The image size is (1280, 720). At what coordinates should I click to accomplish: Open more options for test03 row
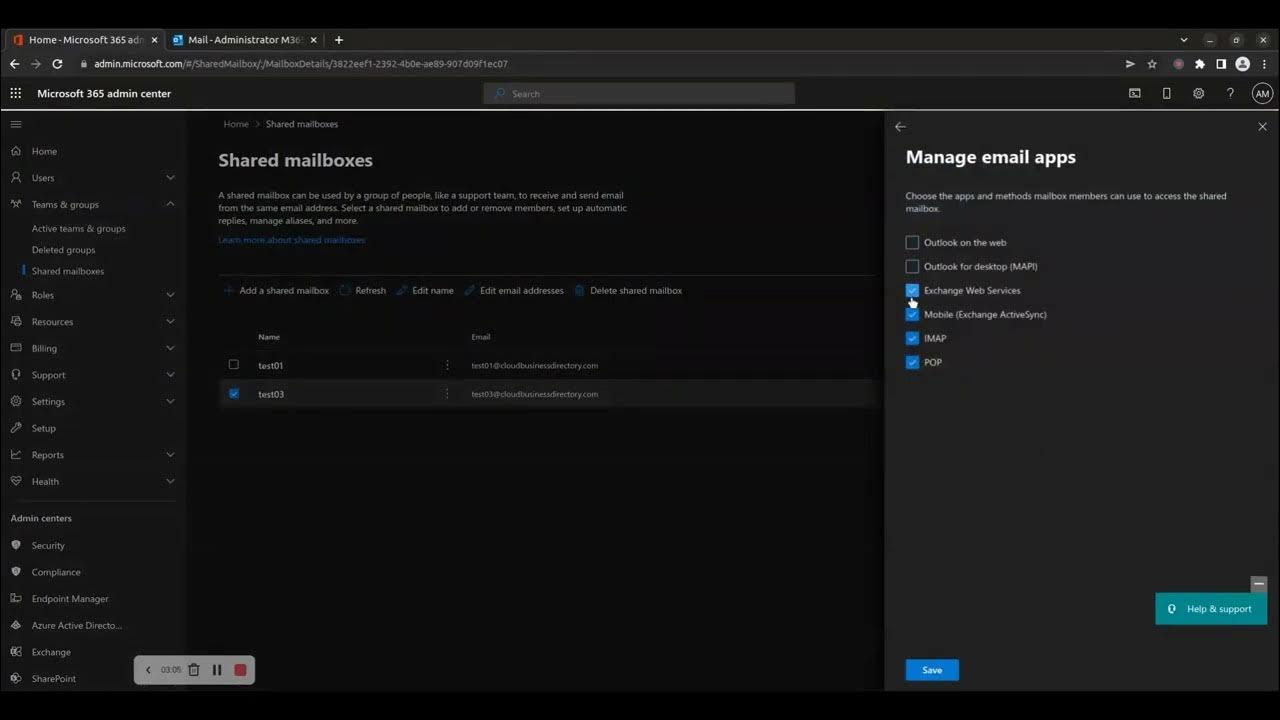click(x=447, y=393)
